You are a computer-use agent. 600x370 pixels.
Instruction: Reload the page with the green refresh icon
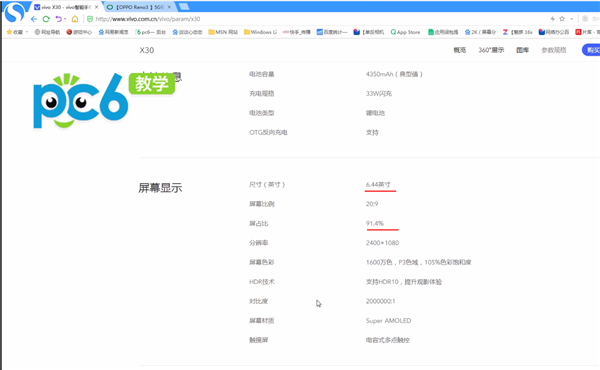click(x=46, y=19)
